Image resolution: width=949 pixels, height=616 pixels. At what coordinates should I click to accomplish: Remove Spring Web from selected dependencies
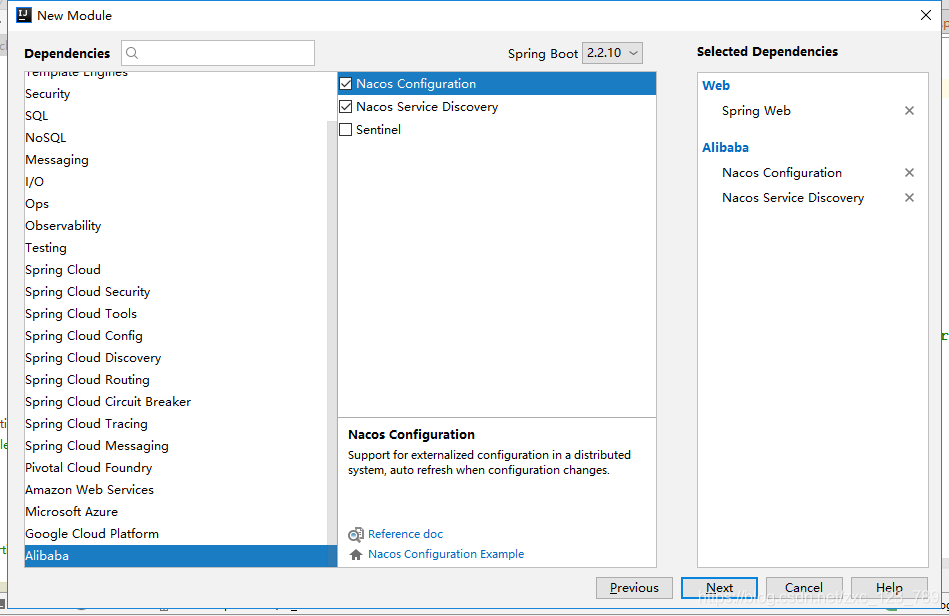909,111
